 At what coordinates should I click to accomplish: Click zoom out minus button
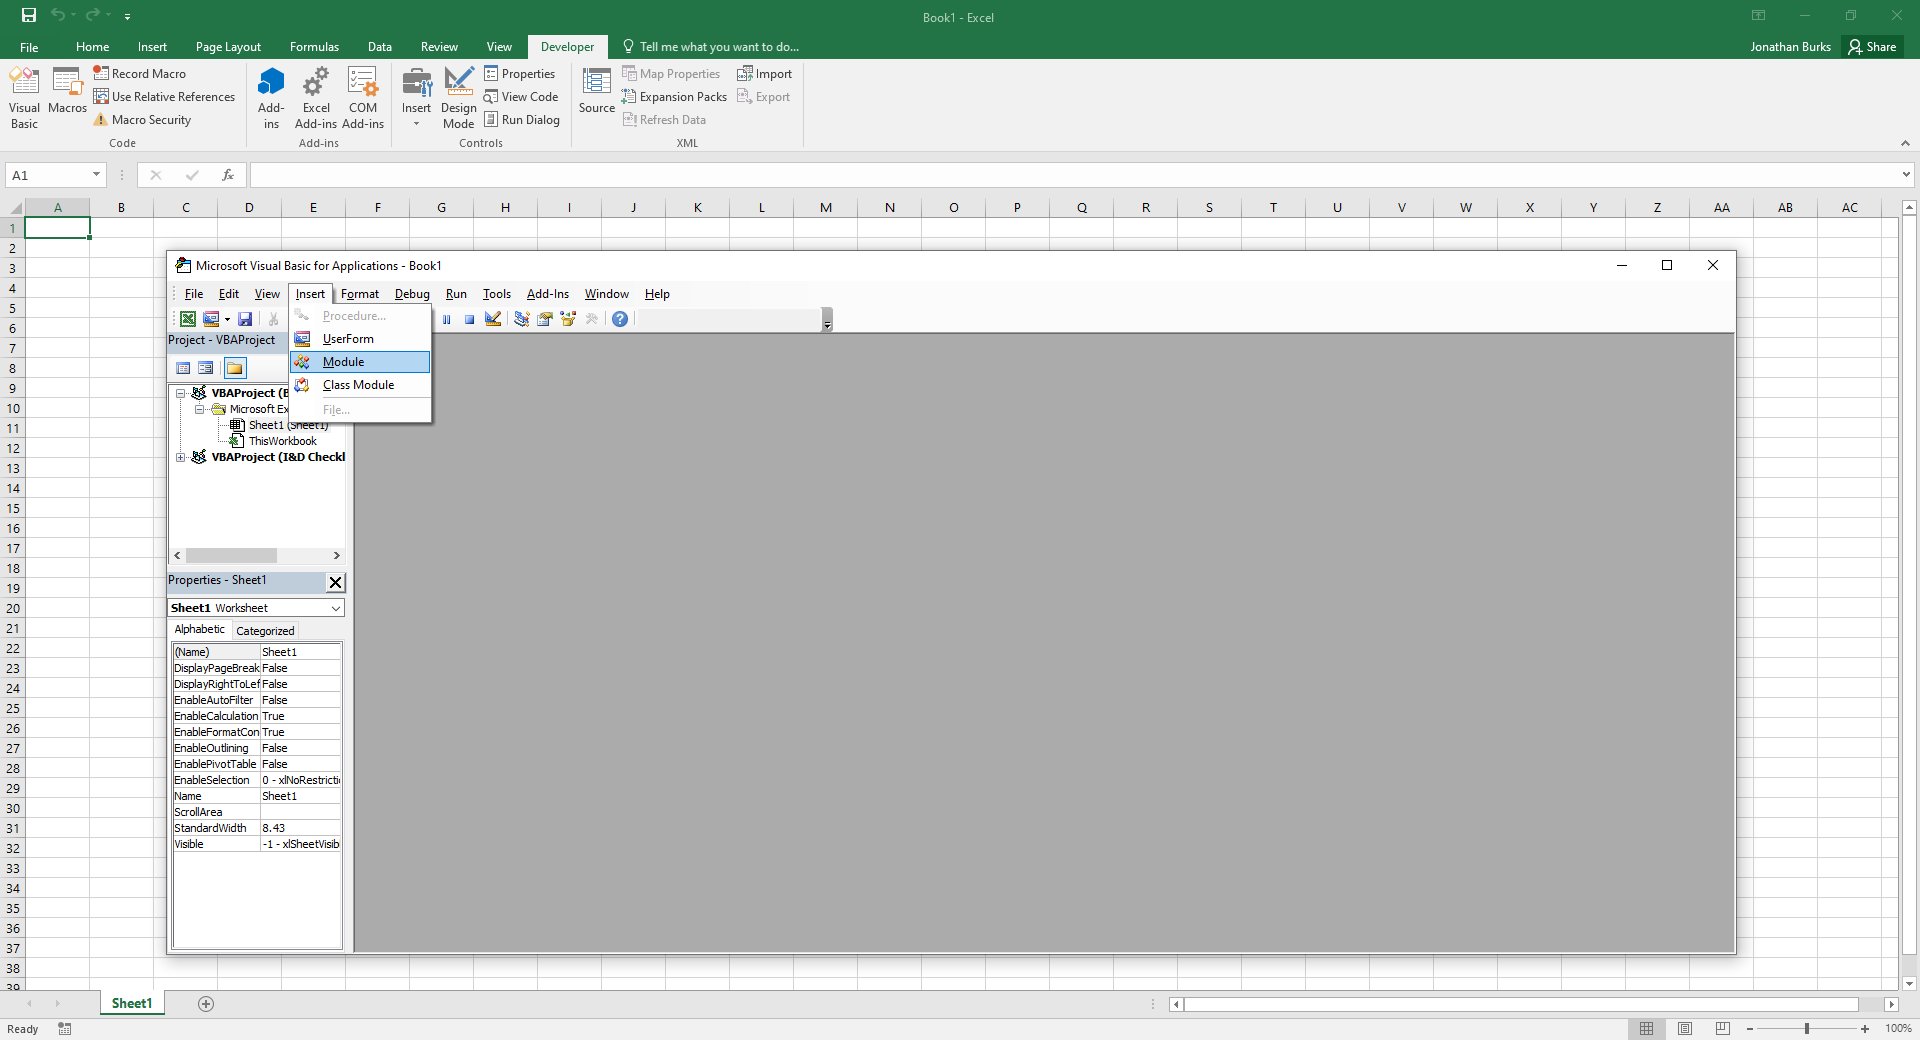(x=1750, y=1028)
